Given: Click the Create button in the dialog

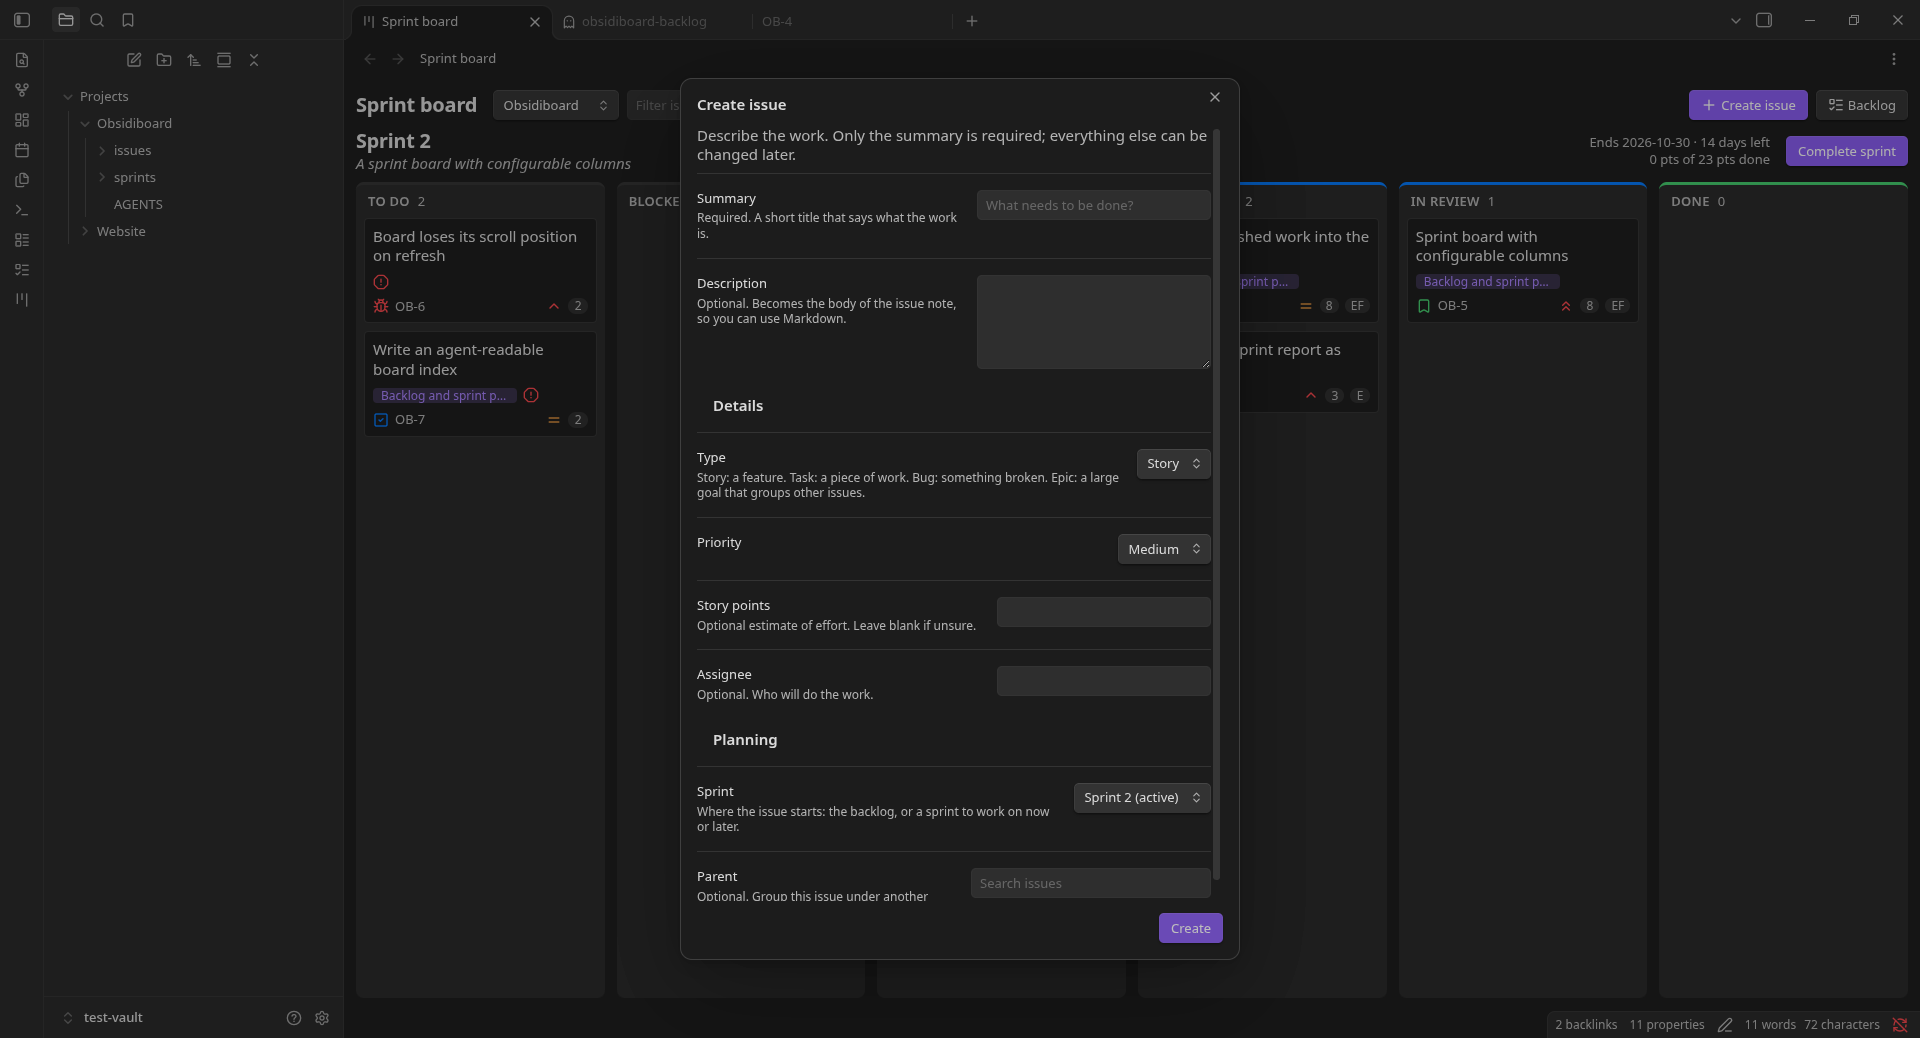Looking at the screenshot, I should tap(1190, 928).
